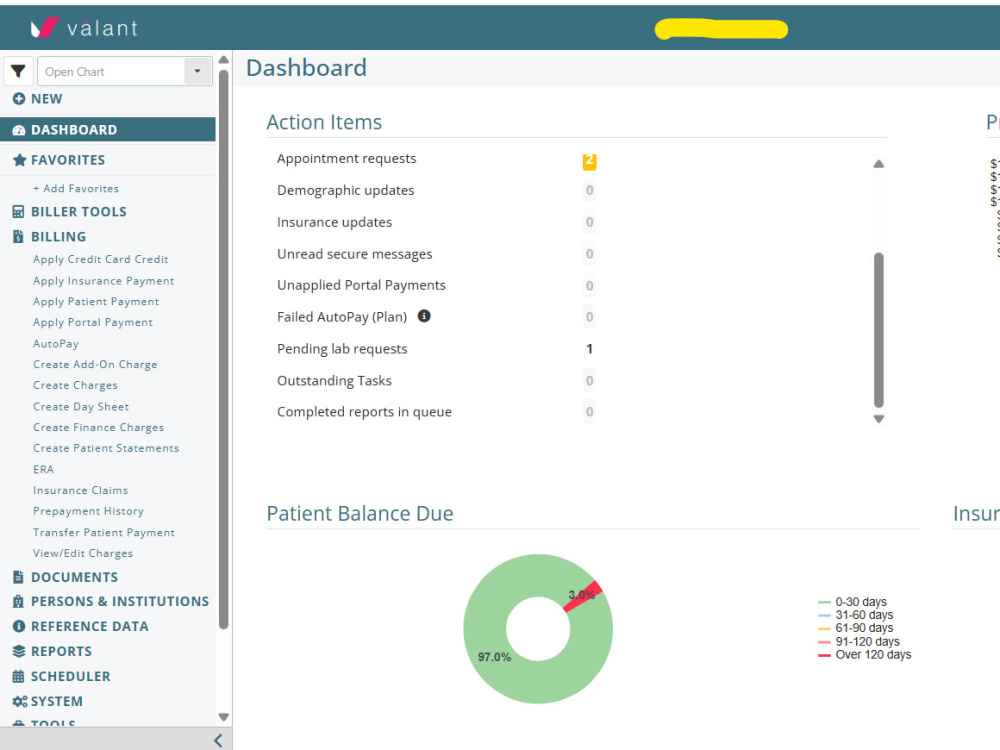The image size is (1000, 750).
Task: Open View/Edit Charges link
Action: click(x=83, y=554)
